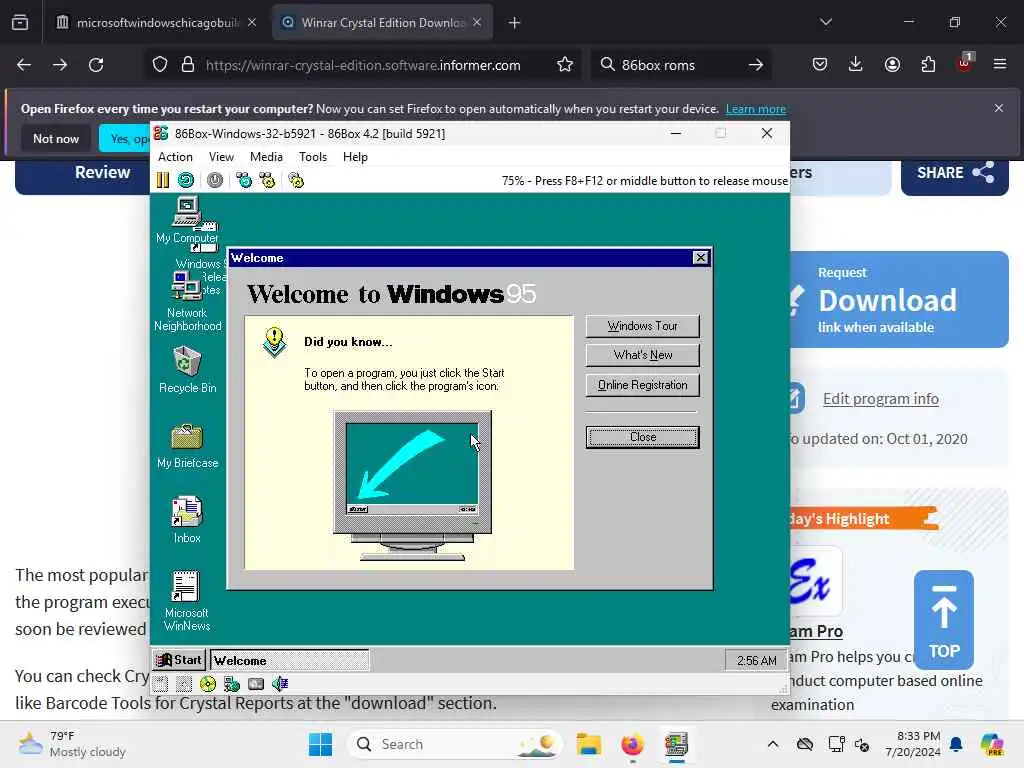Open the Firefox extensions puzzle icon
Viewport: 1024px width, 768px height.
click(x=928, y=64)
